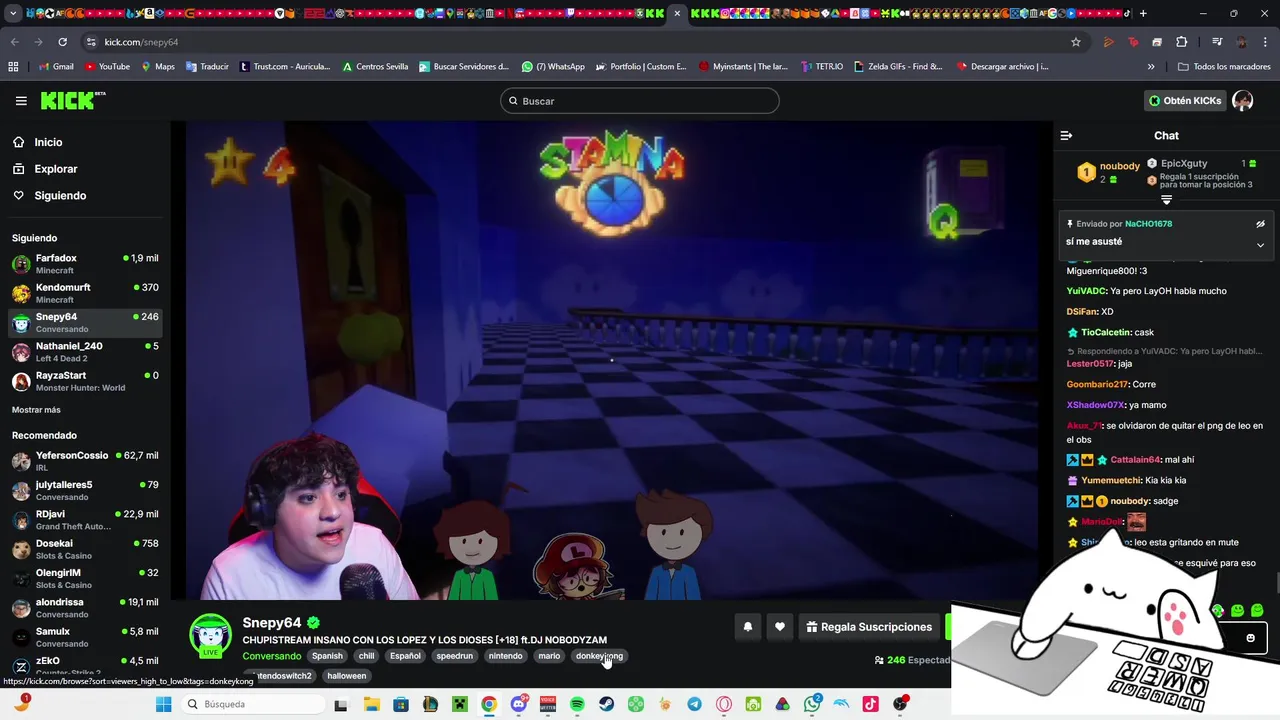Viewport: 1280px width, 720px height.
Task: Open the Kick hamburger sidebar menu
Action: 21,101
